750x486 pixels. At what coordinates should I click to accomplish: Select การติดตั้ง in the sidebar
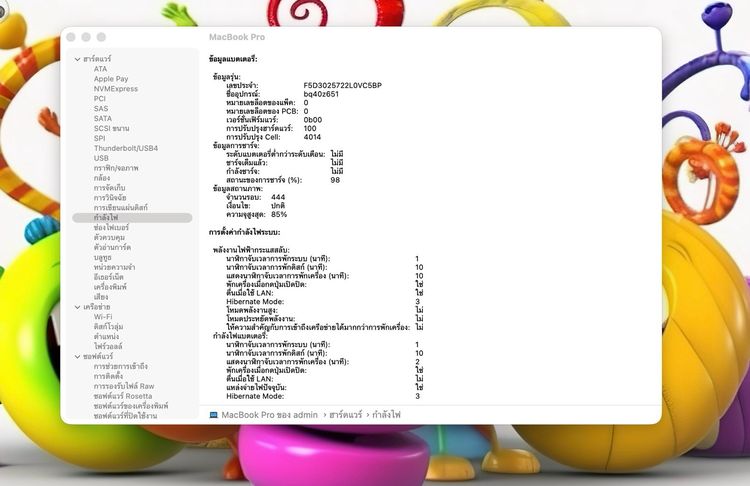[108, 376]
